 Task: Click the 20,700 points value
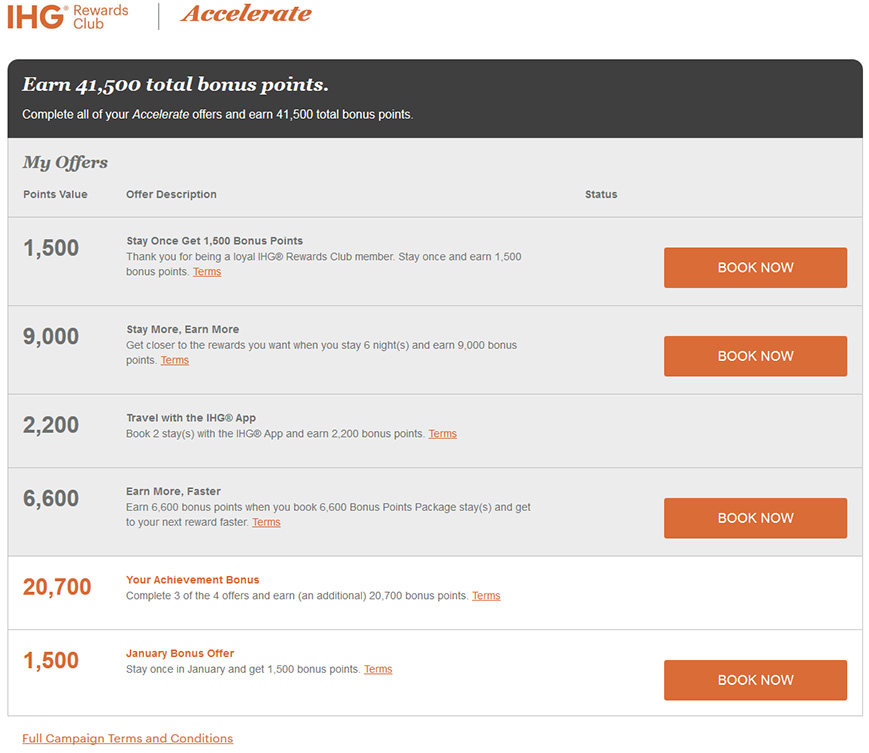[x=57, y=587]
